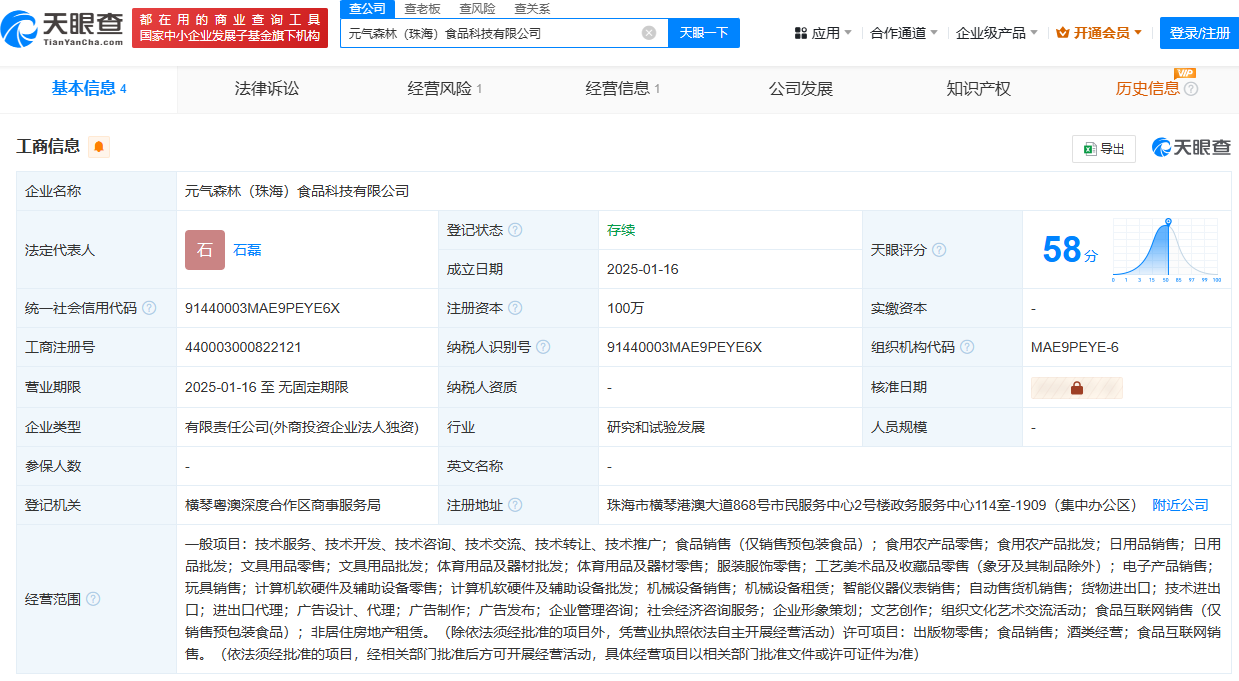Select the 知识产权 tab
This screenshot has height=681, width=1239.
tap(979, 89)
